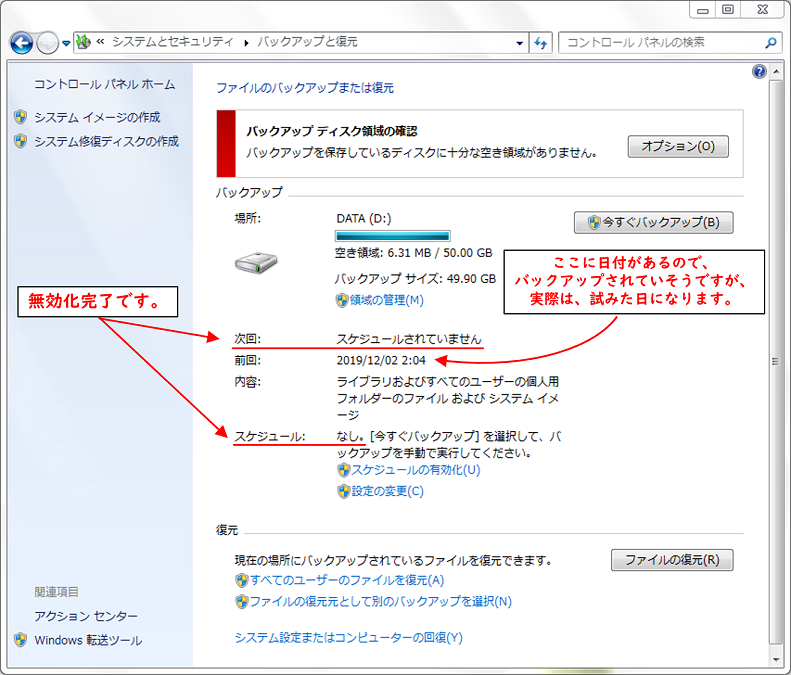
Task: Open 領域の管理(M) link
Action: click(x=386, y=300)
